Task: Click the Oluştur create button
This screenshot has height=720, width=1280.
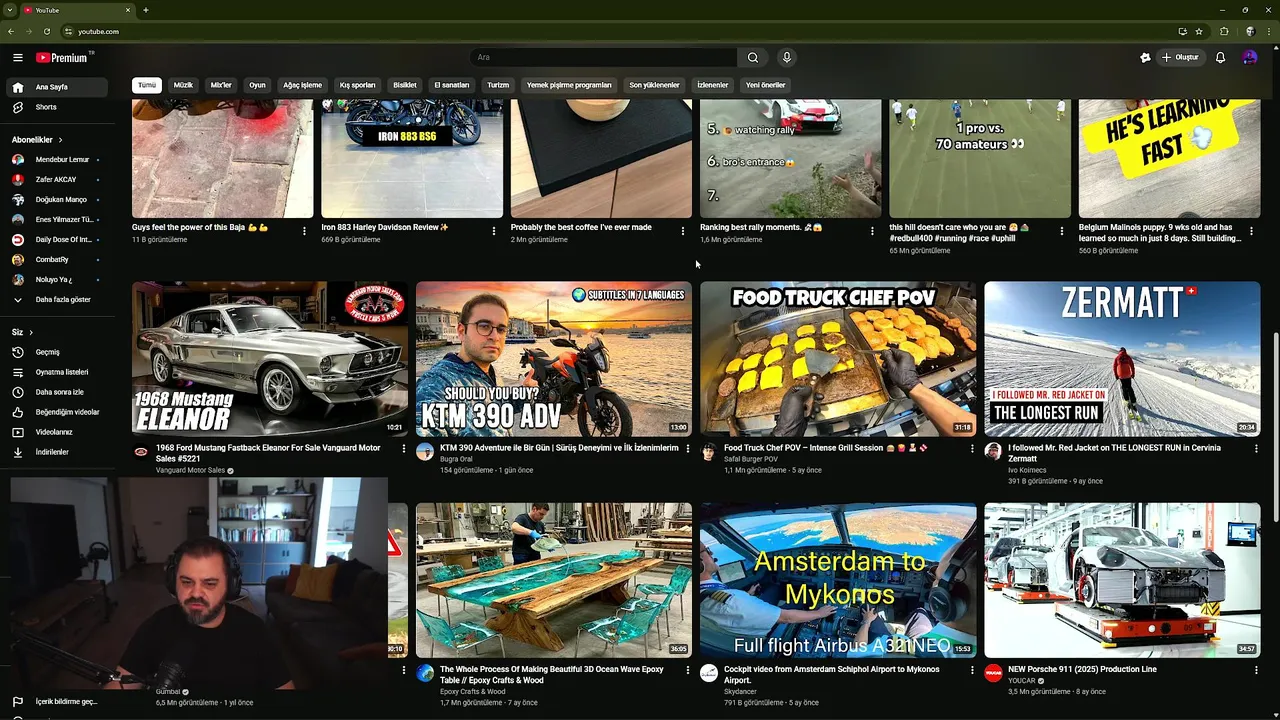Action: tap(1180, 58)
